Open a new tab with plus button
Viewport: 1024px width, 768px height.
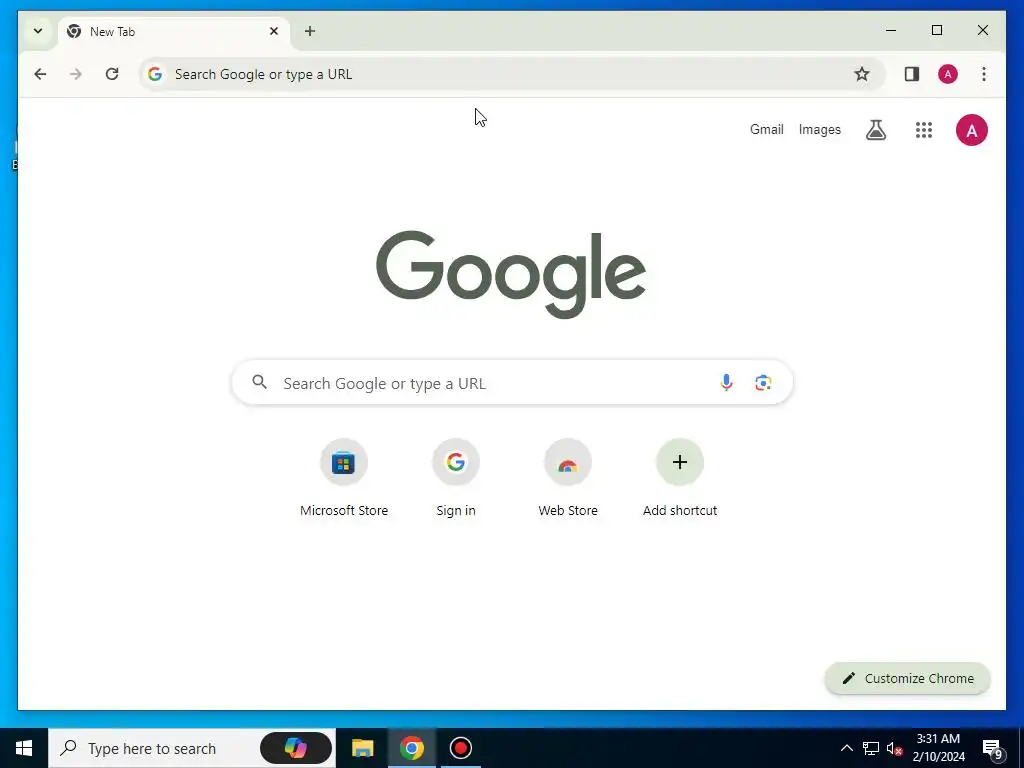point(310,31)
